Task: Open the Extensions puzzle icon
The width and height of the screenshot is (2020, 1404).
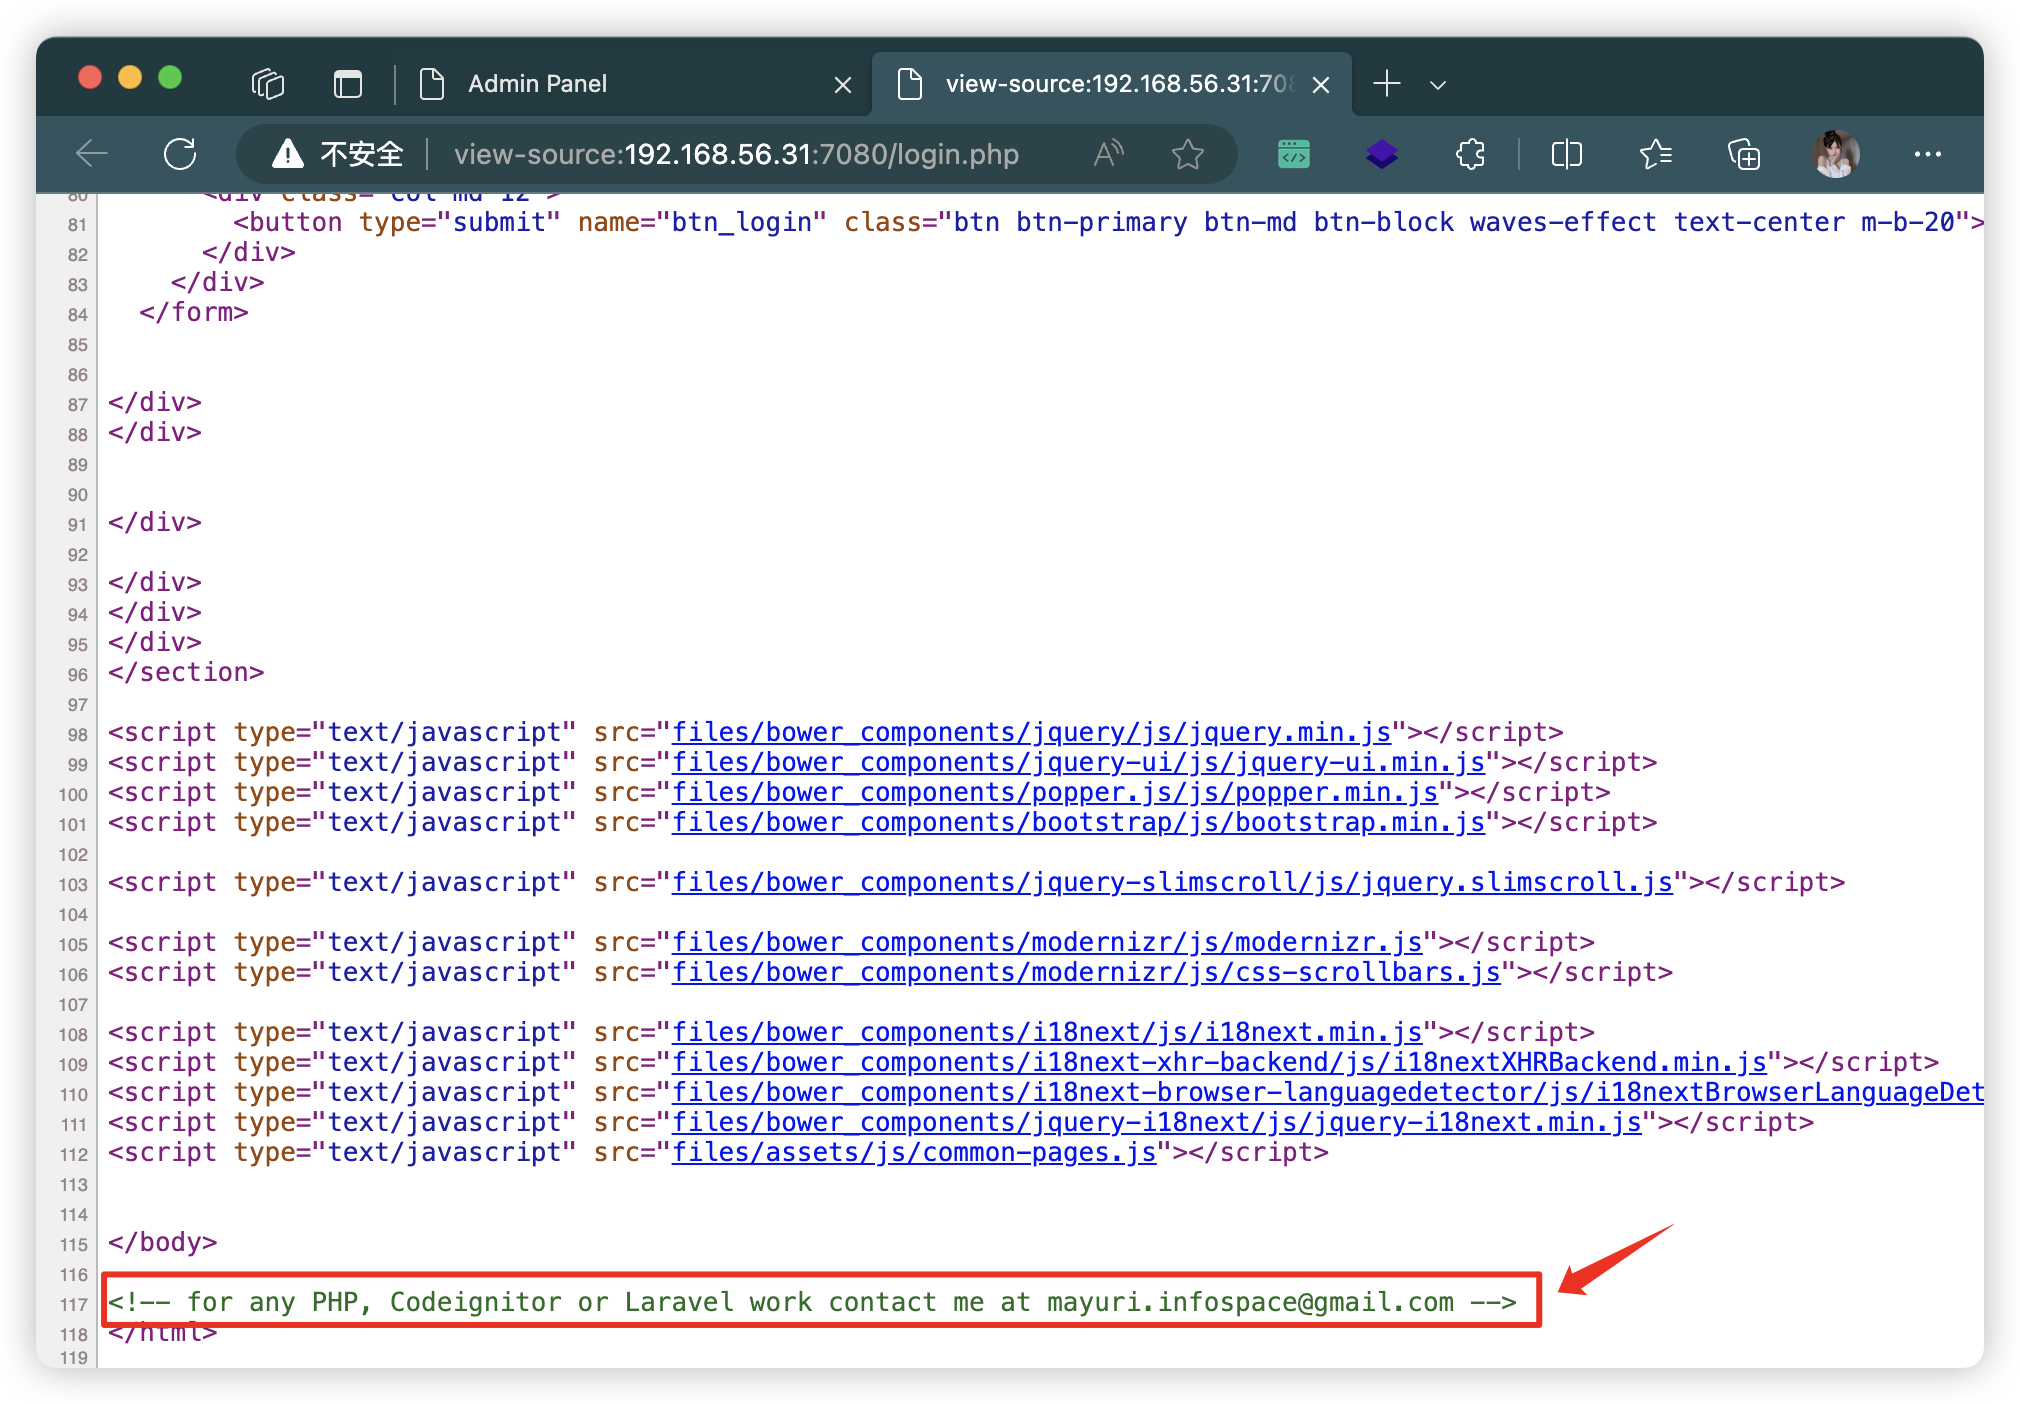Action: point(1470,154)
